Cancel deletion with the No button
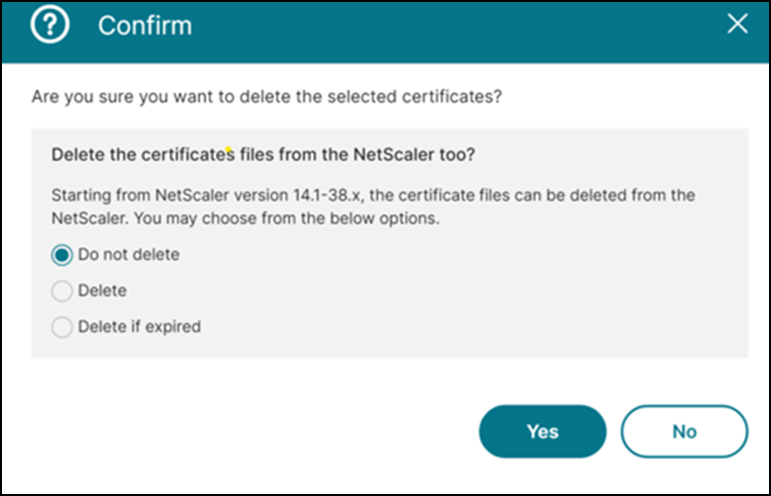The height and width of the screenshot is (496, 771). (x=684, y=431)
